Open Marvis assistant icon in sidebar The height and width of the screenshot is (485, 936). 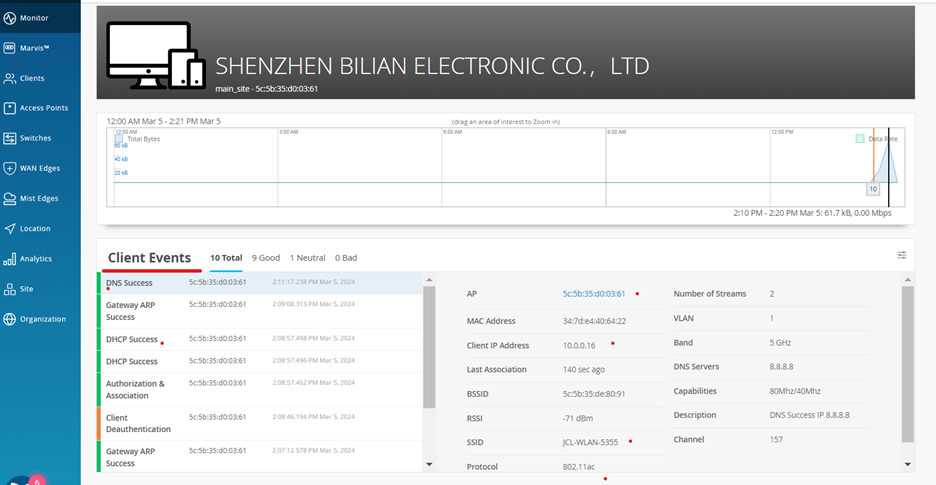(10, 48)
